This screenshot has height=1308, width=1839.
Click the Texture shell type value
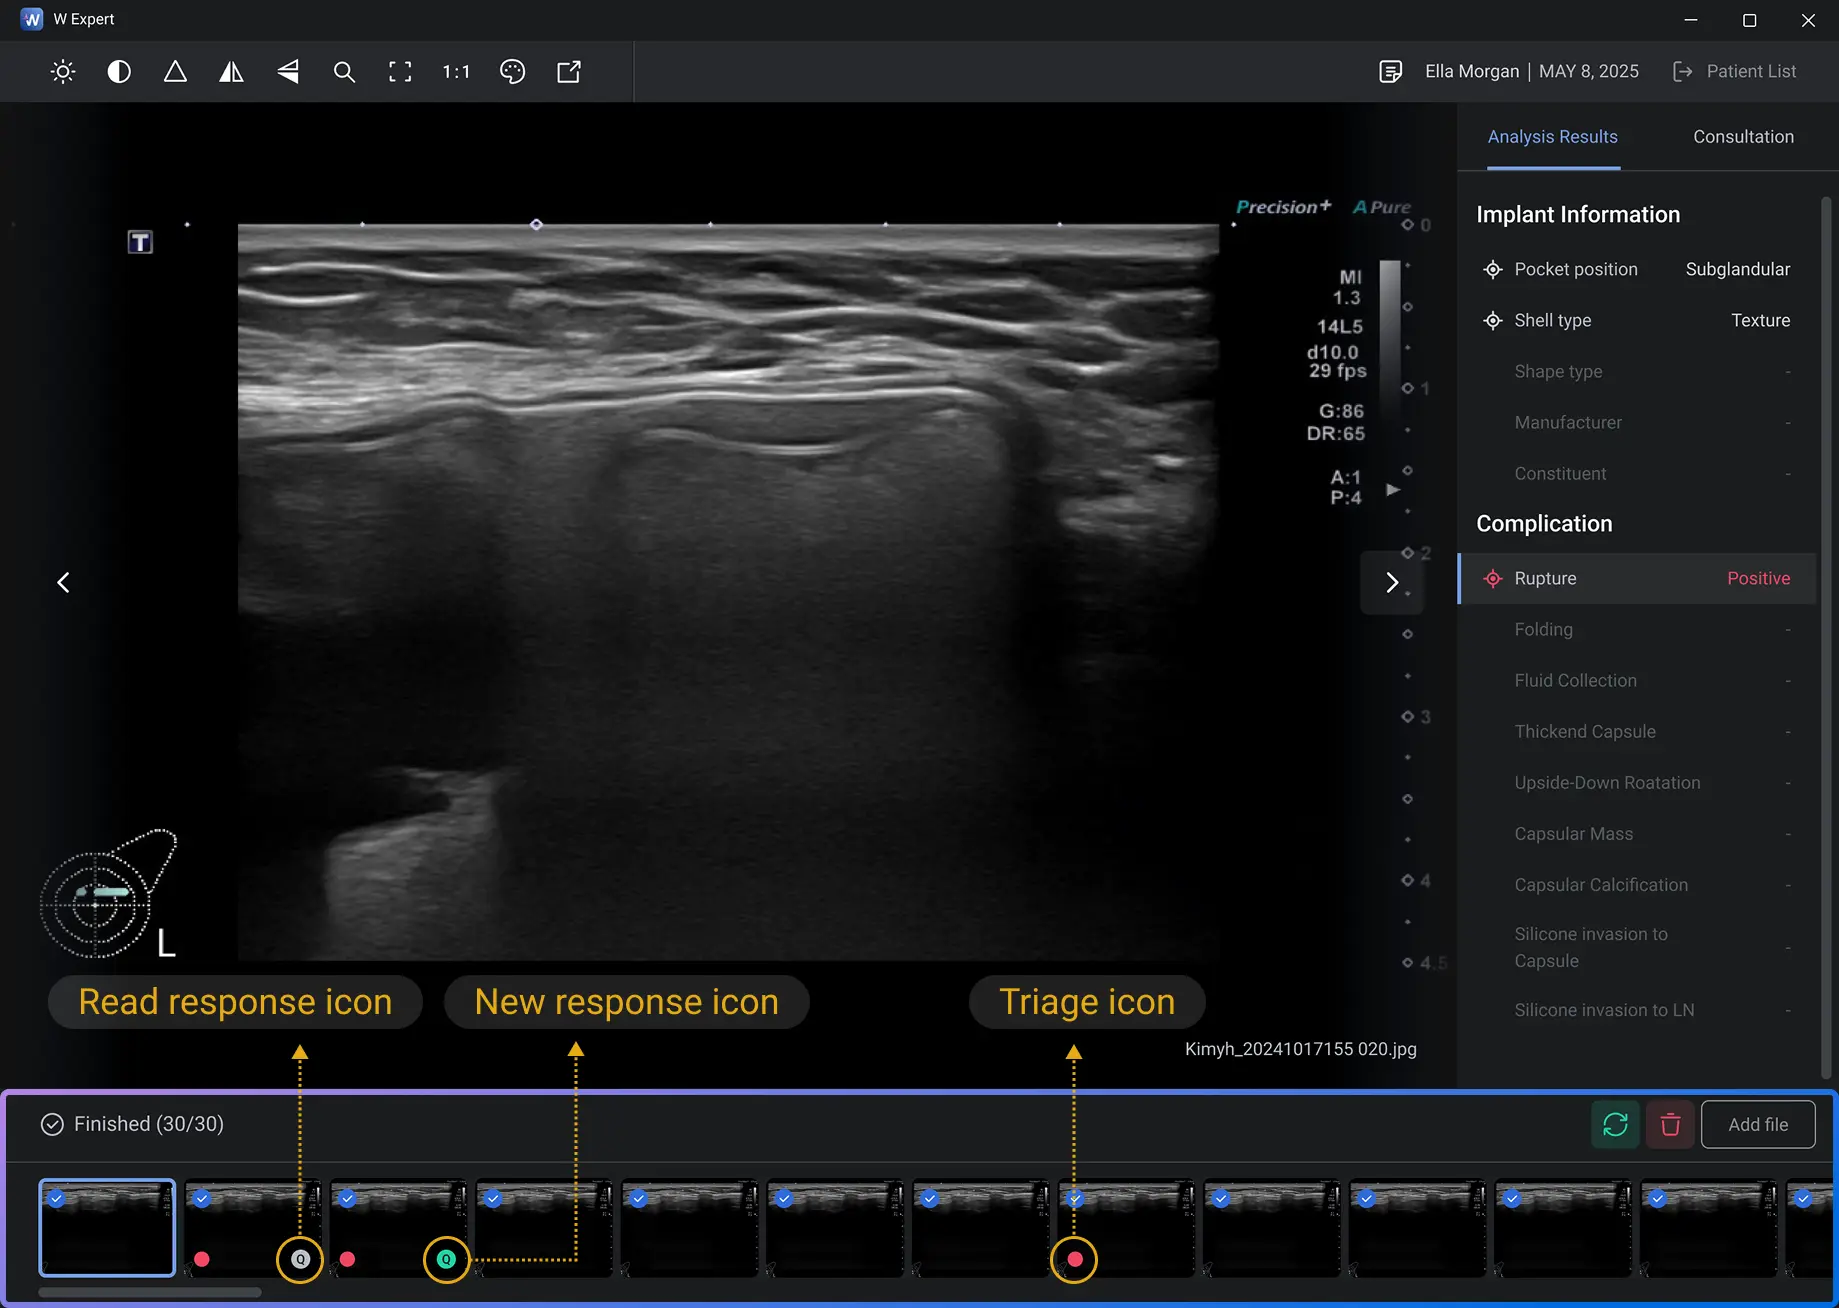pos(1760,320)
